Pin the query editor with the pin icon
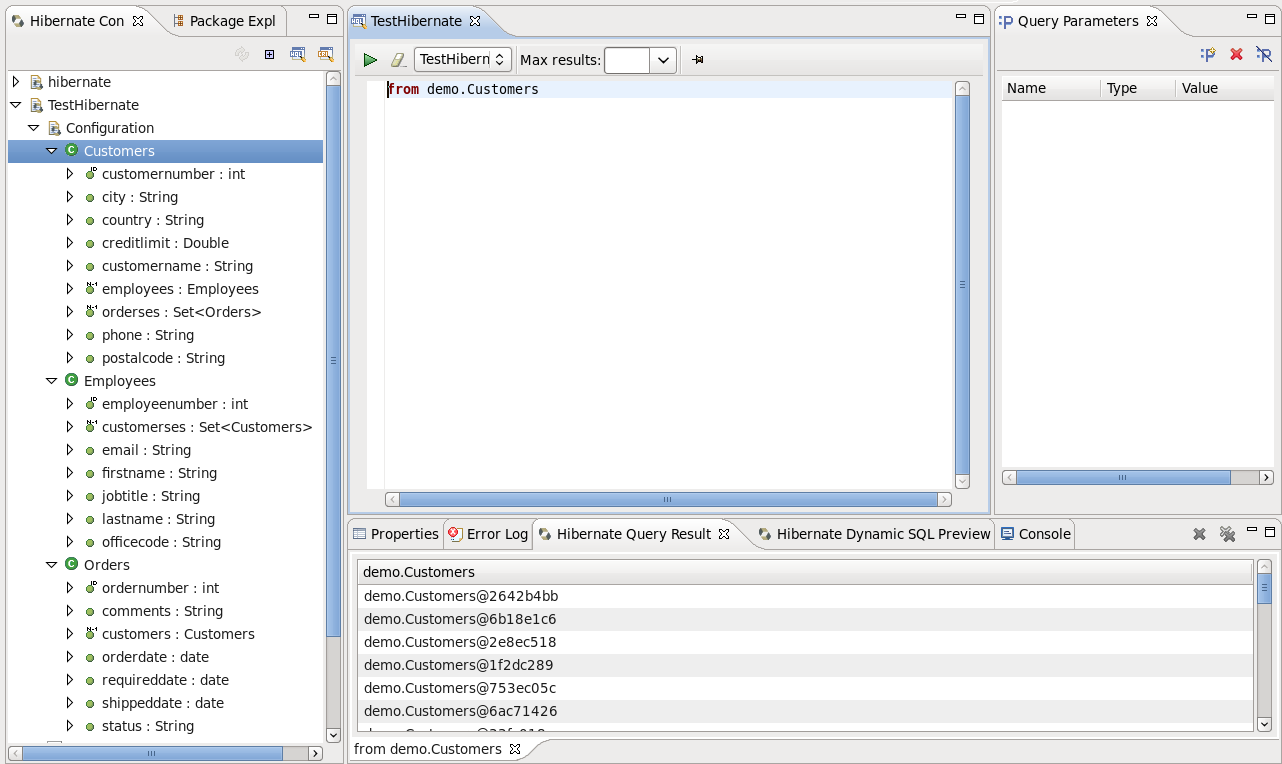This screenshot has width=1282, height=764. coord(697,59)
